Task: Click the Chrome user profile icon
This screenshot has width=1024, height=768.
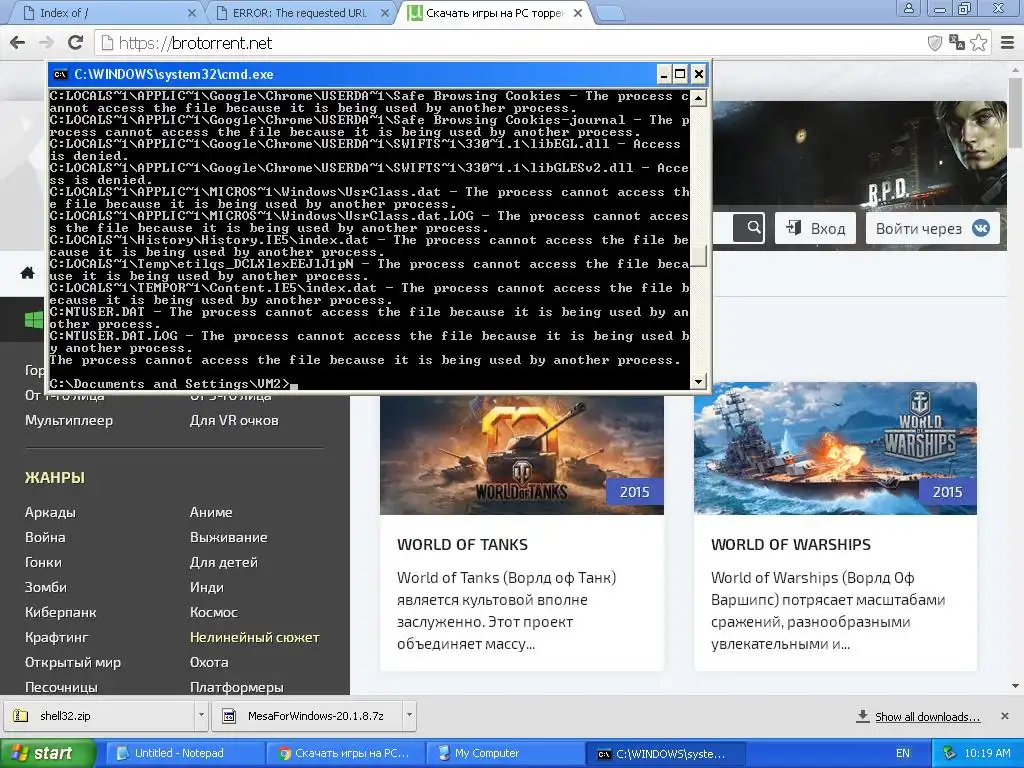Action: (x=908, y=9)
